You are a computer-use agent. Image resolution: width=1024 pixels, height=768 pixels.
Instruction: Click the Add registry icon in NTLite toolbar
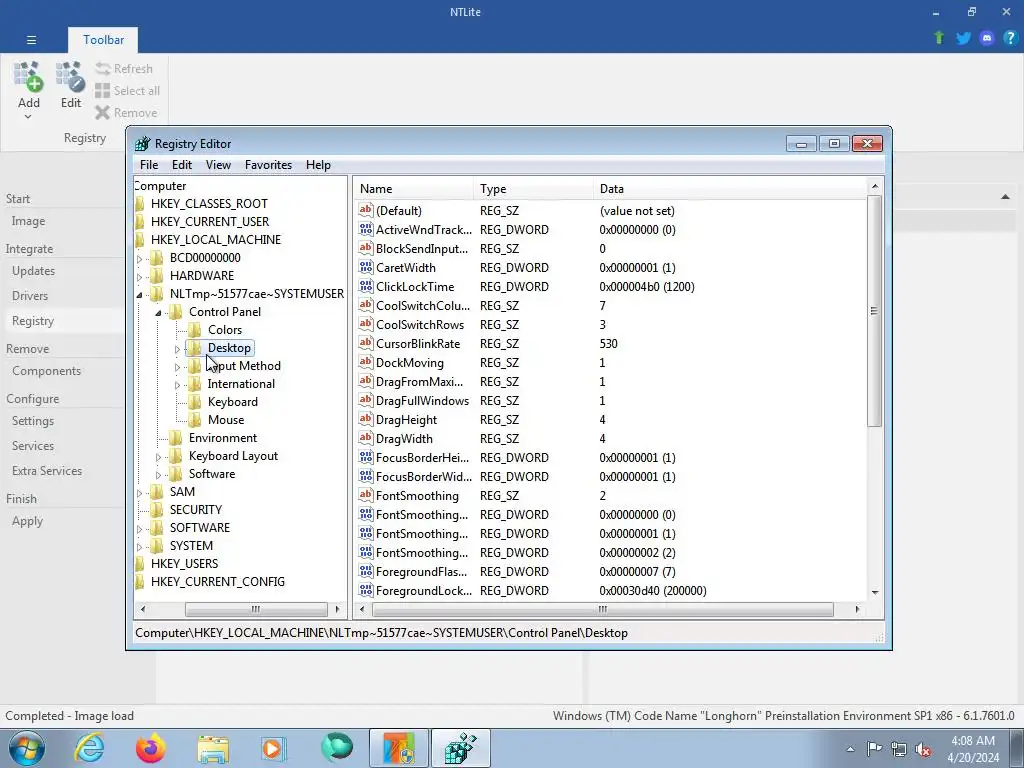coord(28,76)
